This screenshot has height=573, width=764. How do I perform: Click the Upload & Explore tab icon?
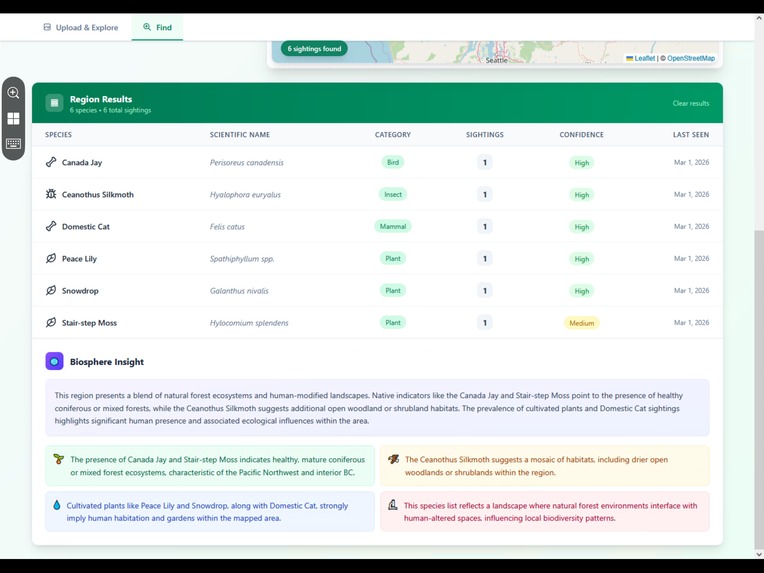click(x=47, y=27)
